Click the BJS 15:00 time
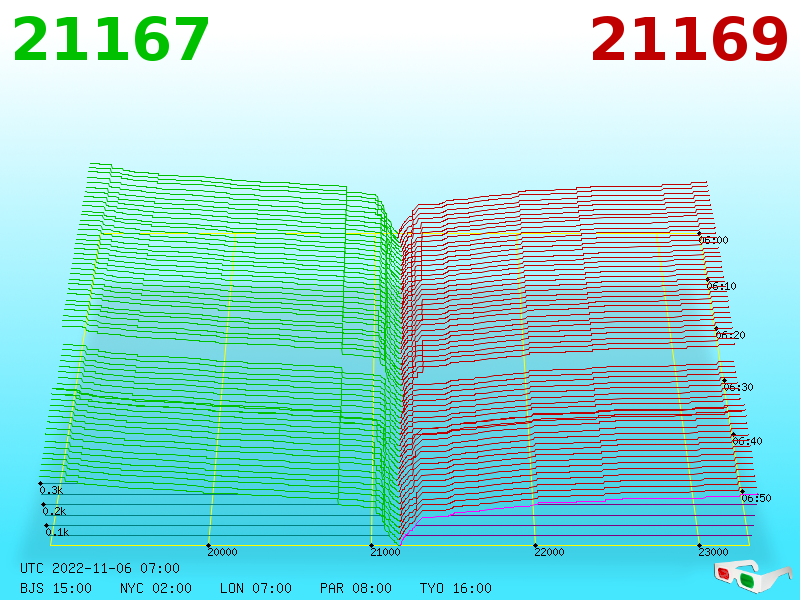This screenshot has width=800, height=600. pos(56,588)
